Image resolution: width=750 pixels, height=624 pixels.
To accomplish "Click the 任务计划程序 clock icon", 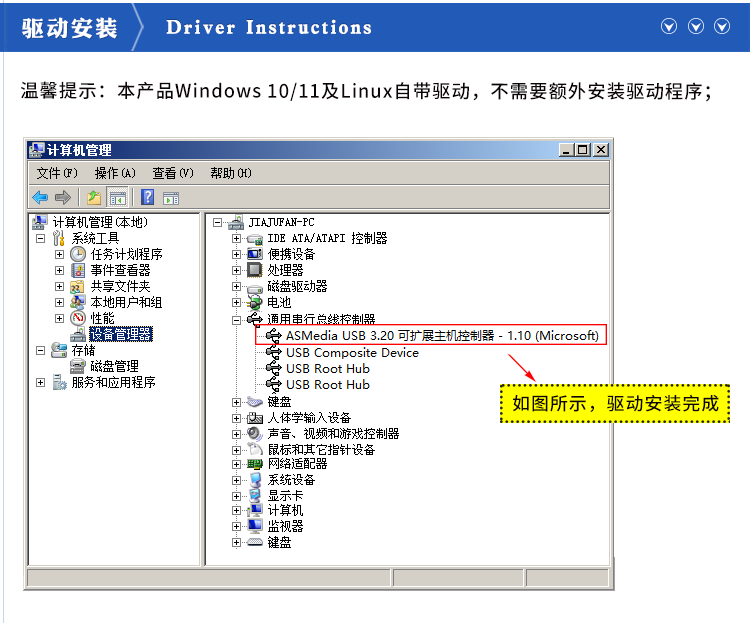I will coord(78,254).
